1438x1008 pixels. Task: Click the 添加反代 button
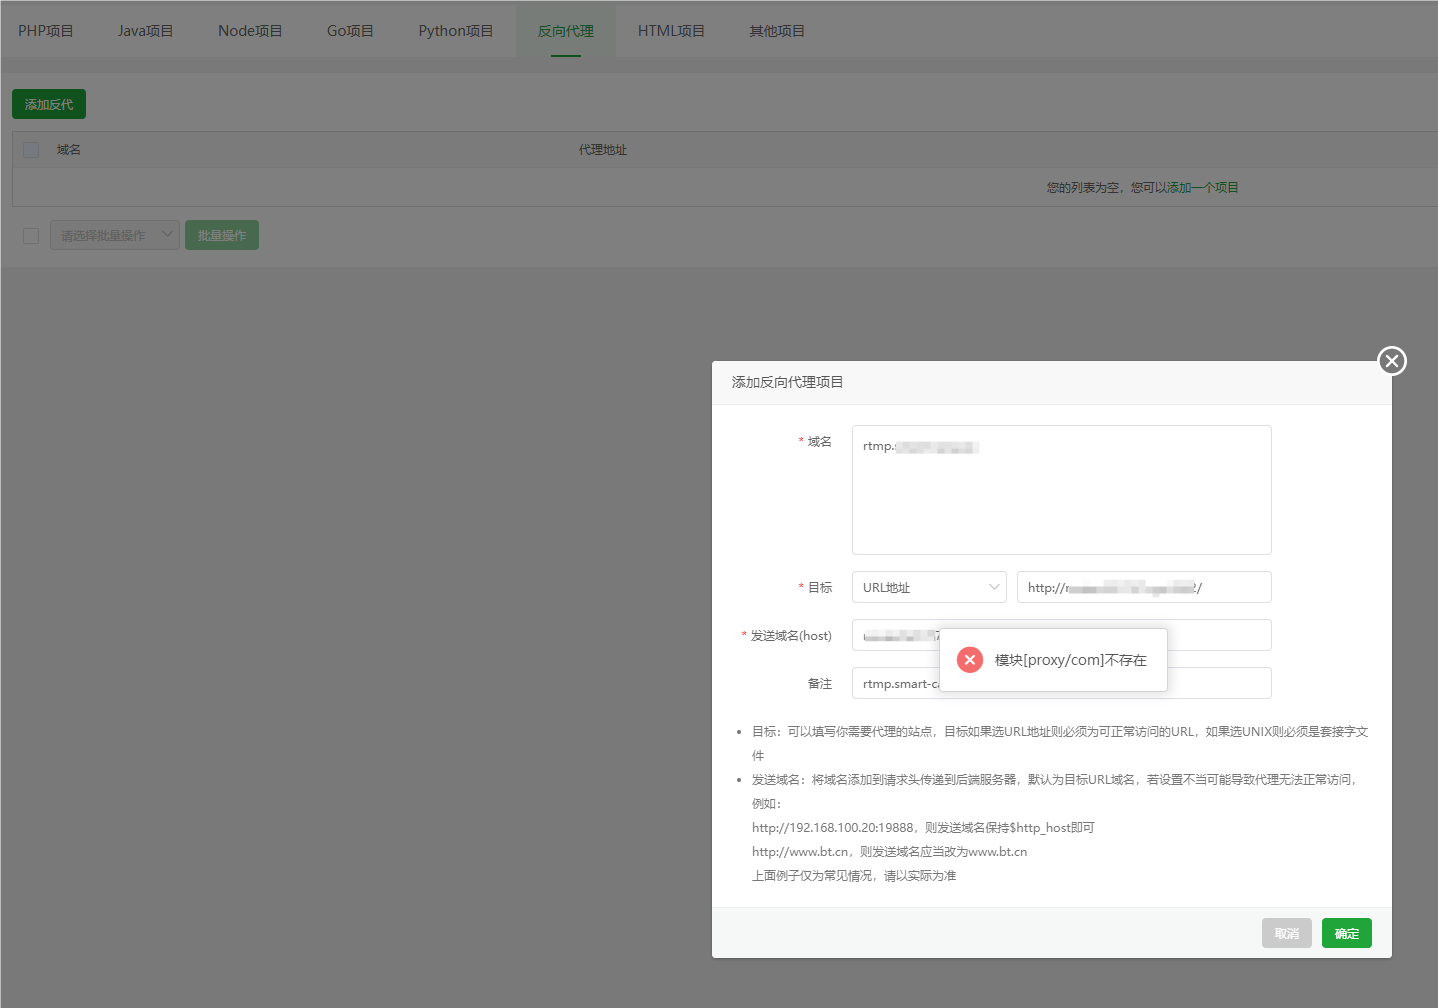49,104
